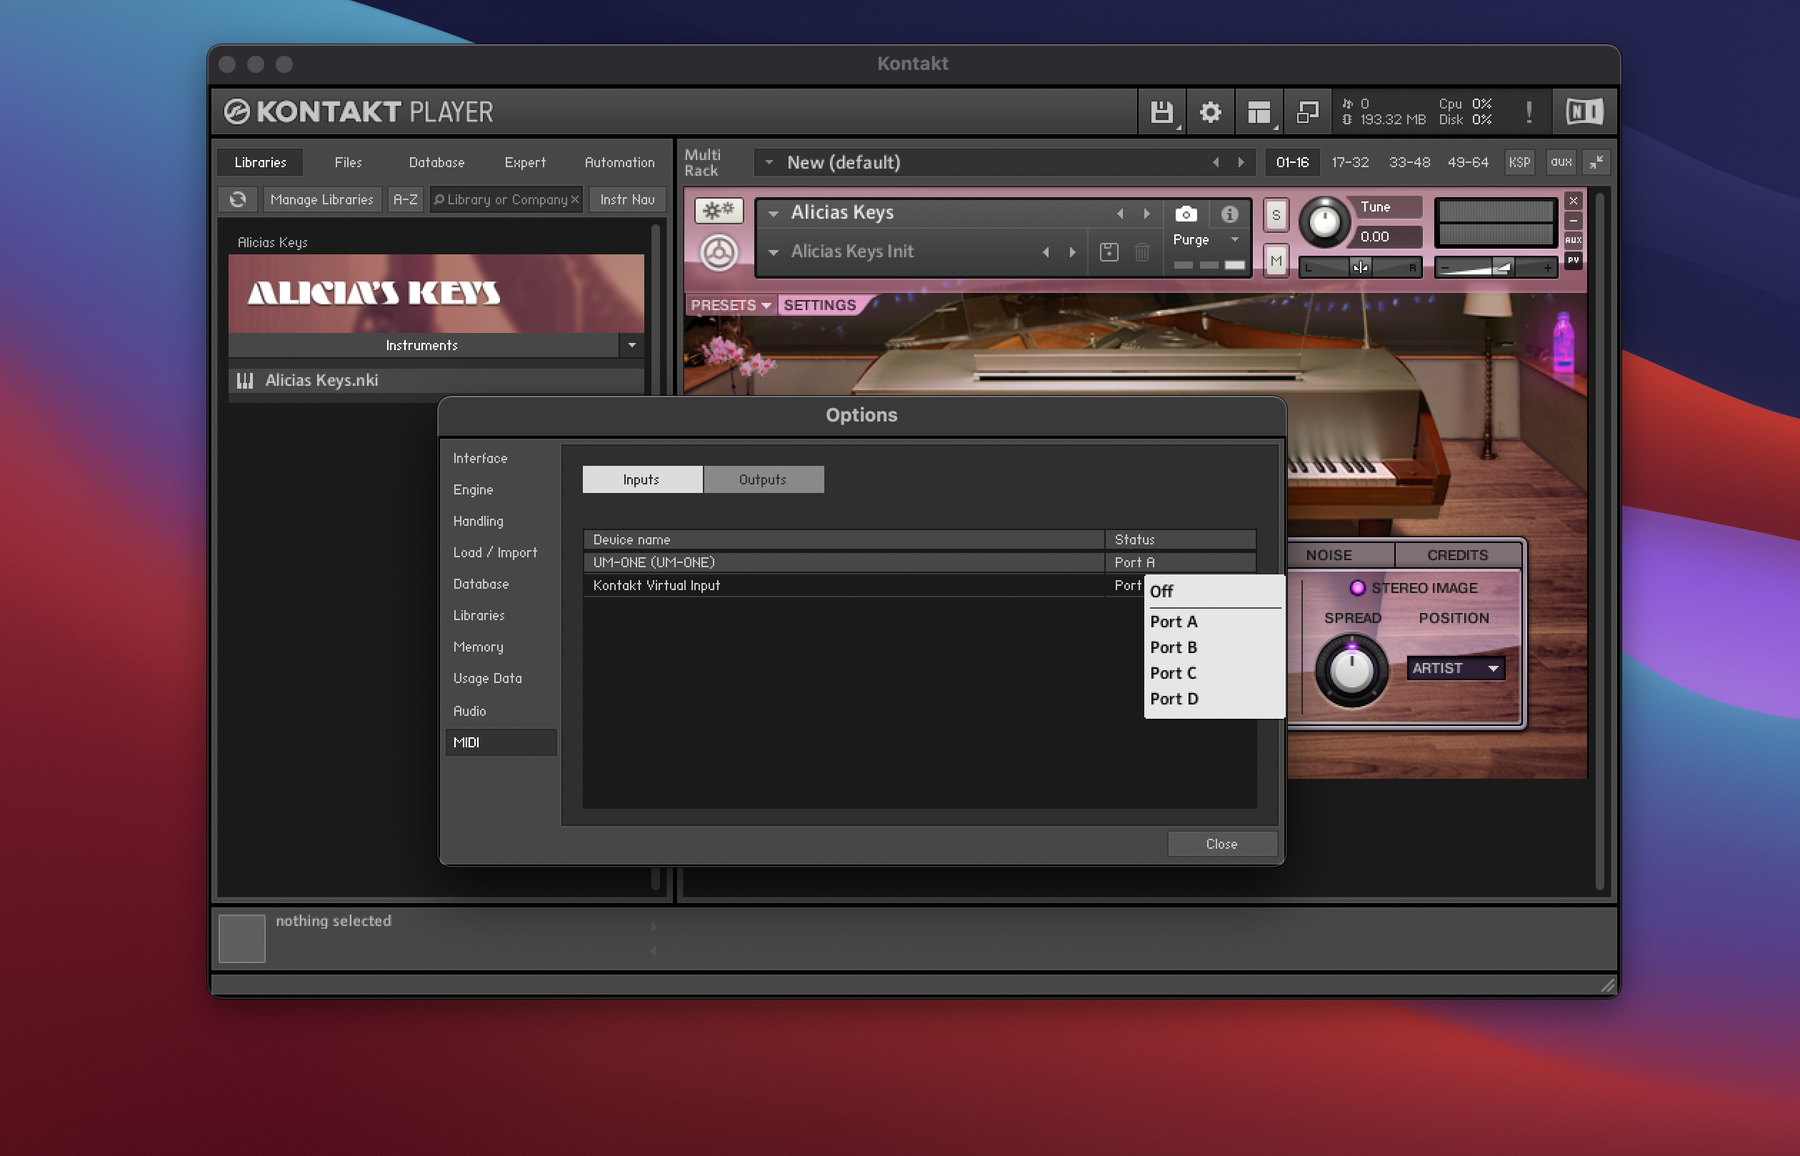The image size is (1800, 1156).
Task: Open the Alicias Keys instrument dropdown arrow
Action: (773, 213)
